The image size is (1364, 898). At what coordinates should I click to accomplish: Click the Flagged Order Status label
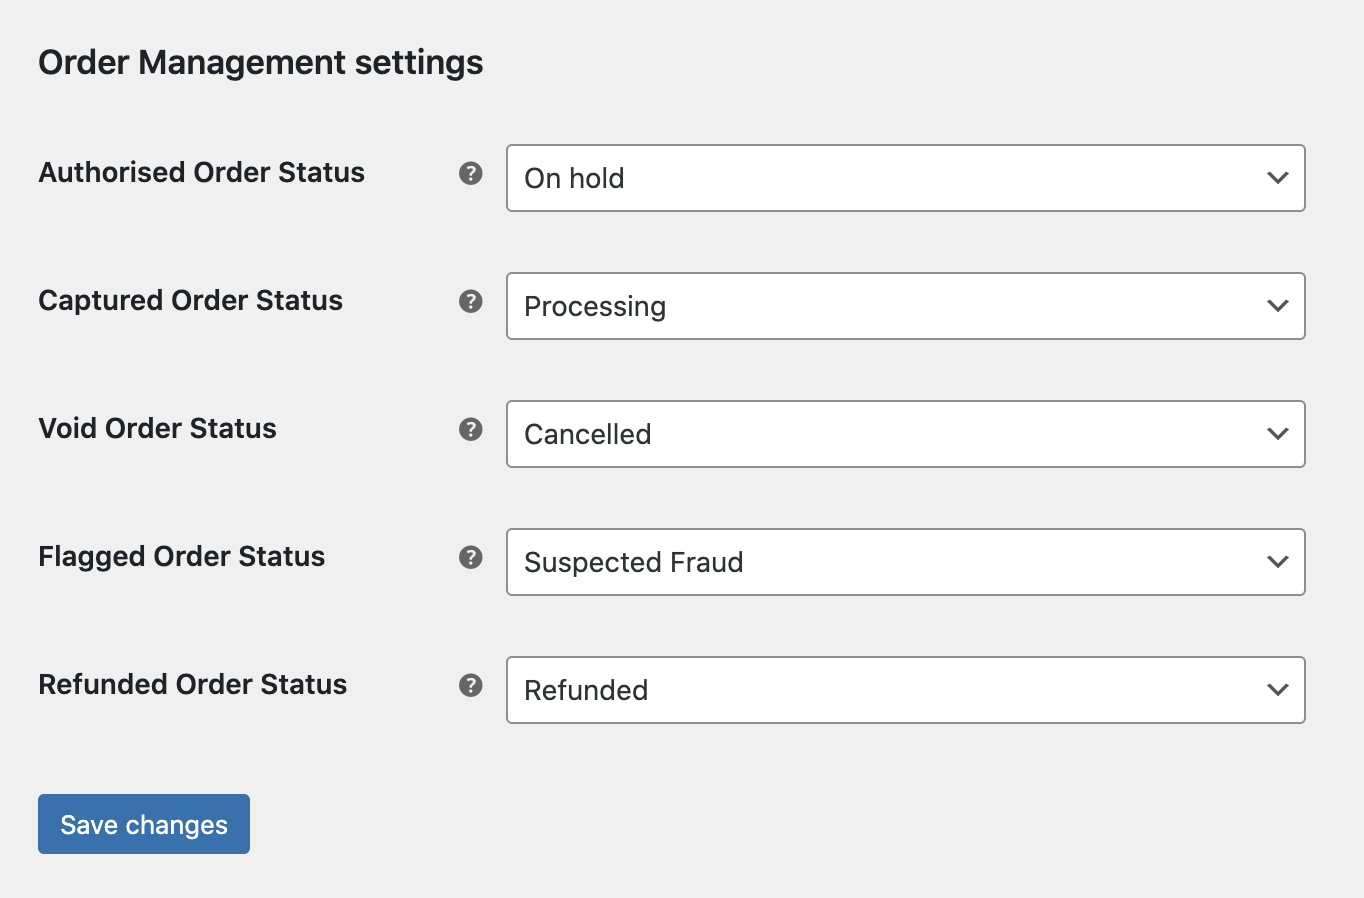tap(181, 557)
